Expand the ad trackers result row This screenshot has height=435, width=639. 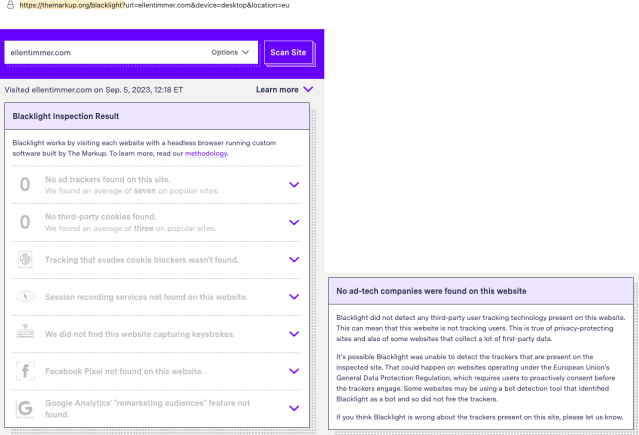(x=294, y=184)
